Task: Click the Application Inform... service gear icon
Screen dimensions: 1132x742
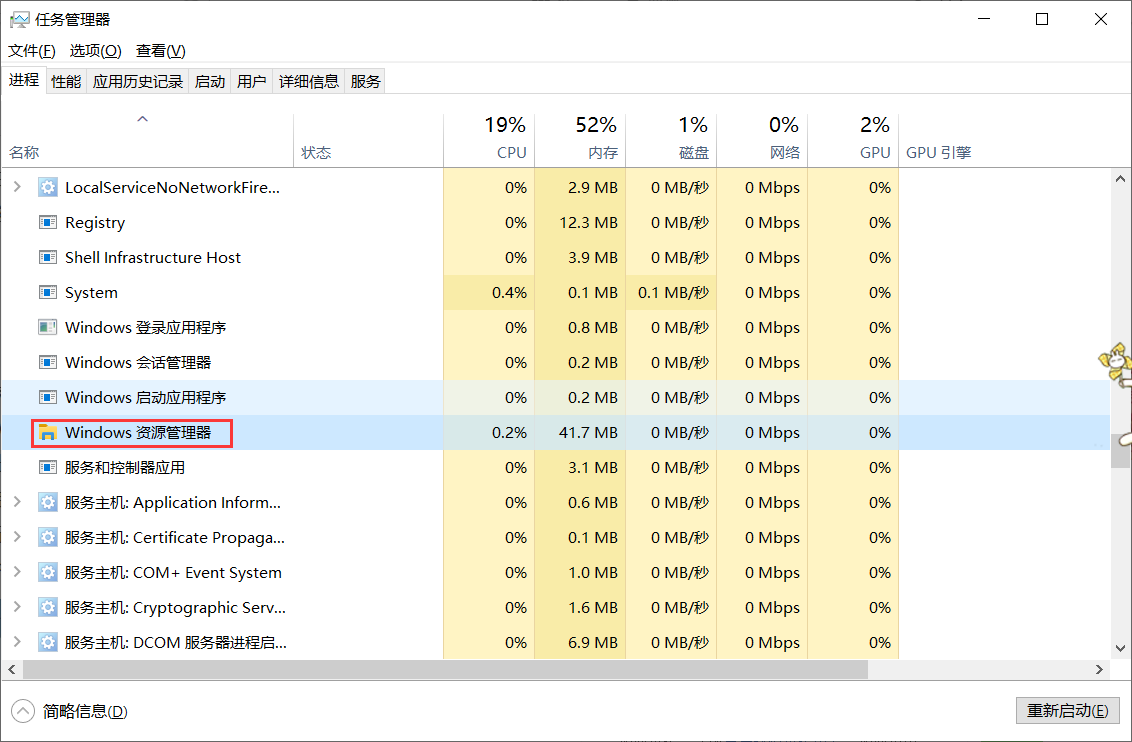Action: [x=48, y=502]
